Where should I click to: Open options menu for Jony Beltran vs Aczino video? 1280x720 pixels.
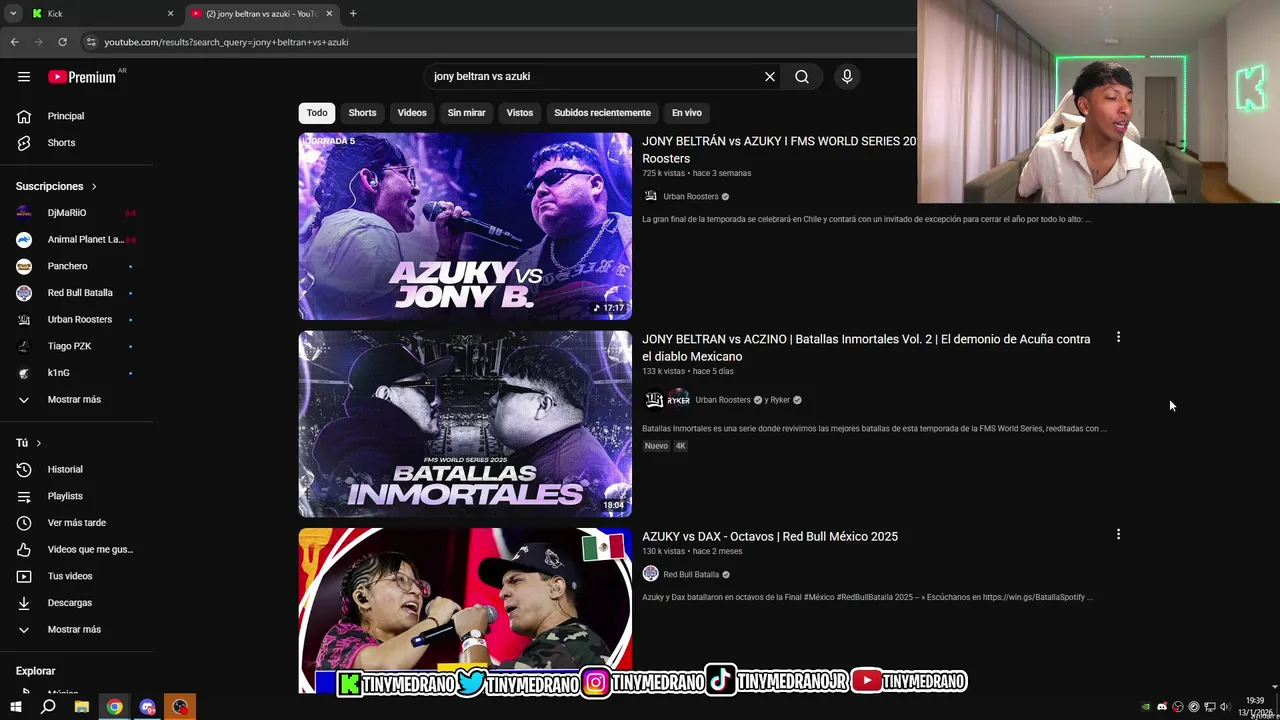[x=1118, y=337]
